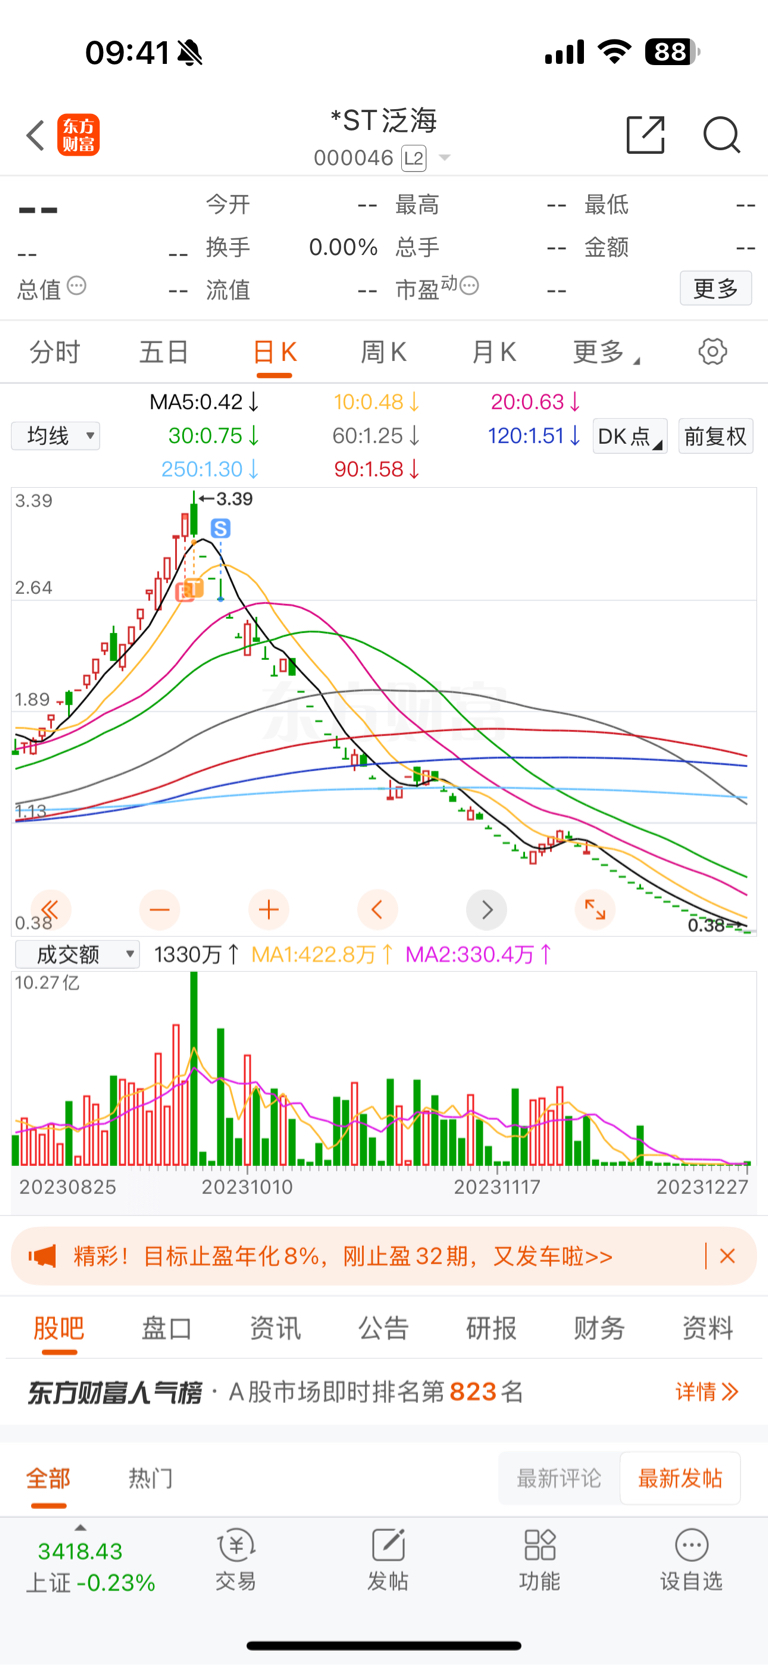
Task: Select the 全部 posts filter
Action: pos(48,1478)
